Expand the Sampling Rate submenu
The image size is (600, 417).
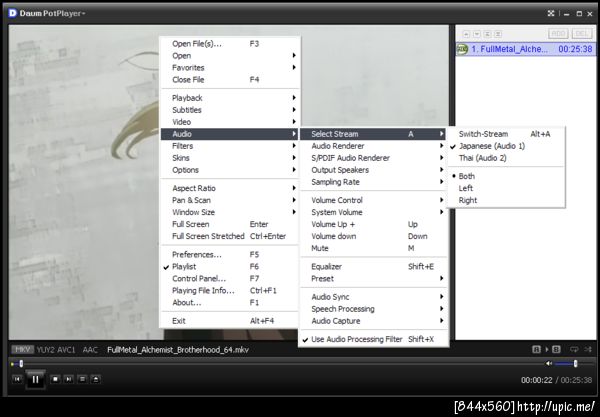[373, 182]
